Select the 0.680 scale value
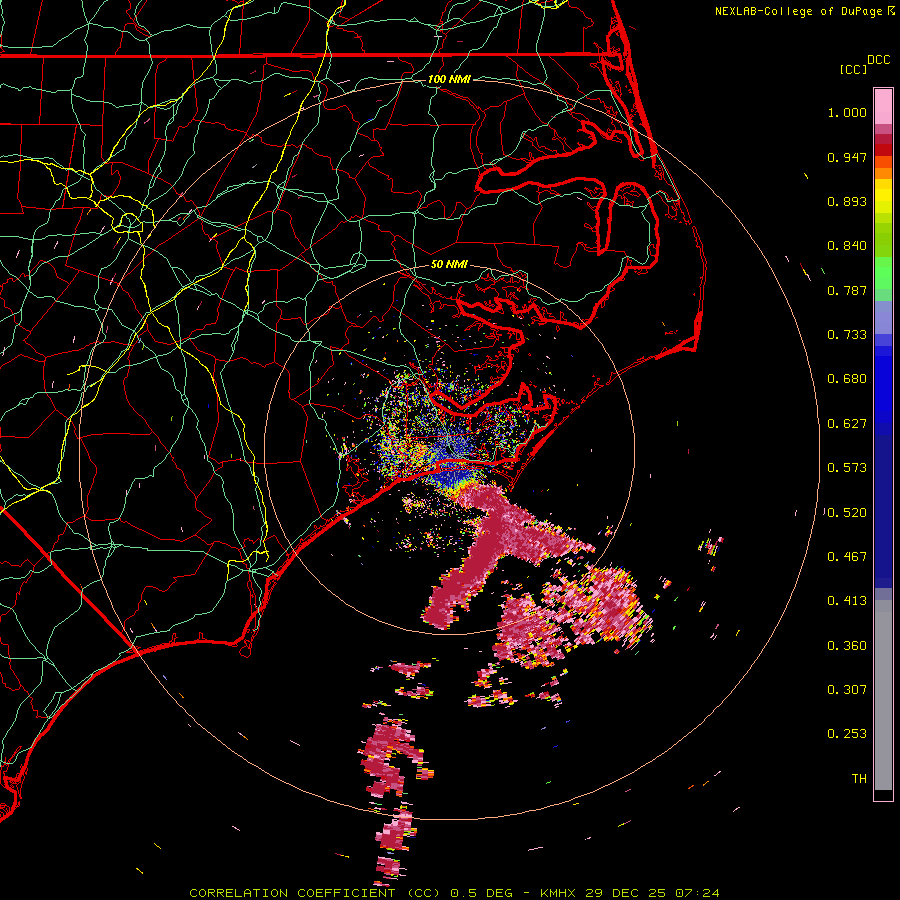The height and width of the screenshot is (900, 900). 847,379
